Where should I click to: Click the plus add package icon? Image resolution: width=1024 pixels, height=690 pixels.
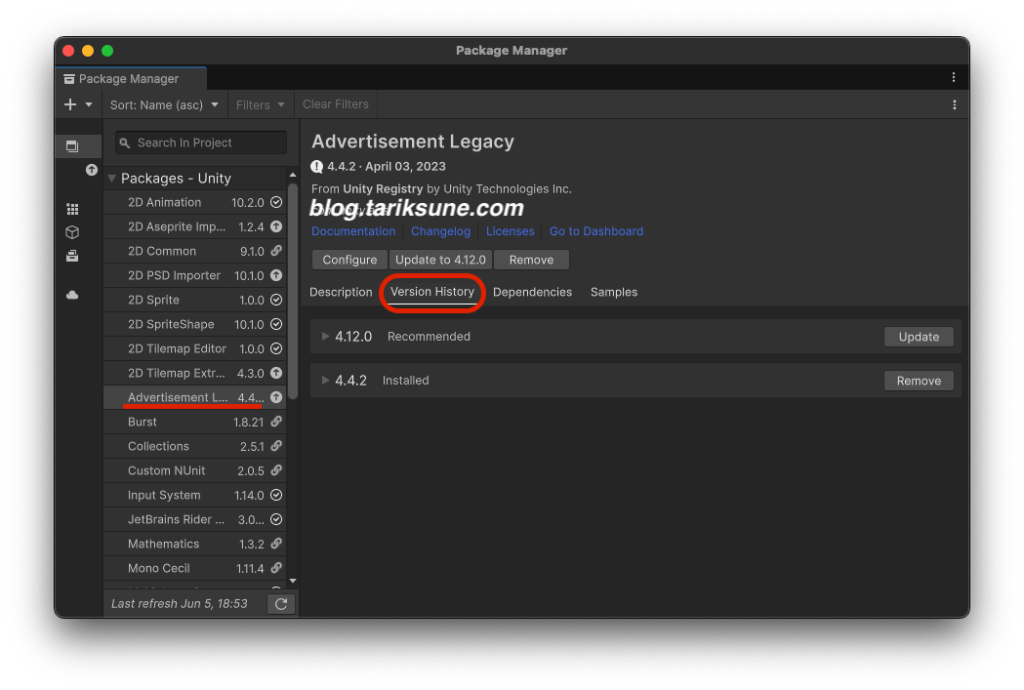(70, 105)
